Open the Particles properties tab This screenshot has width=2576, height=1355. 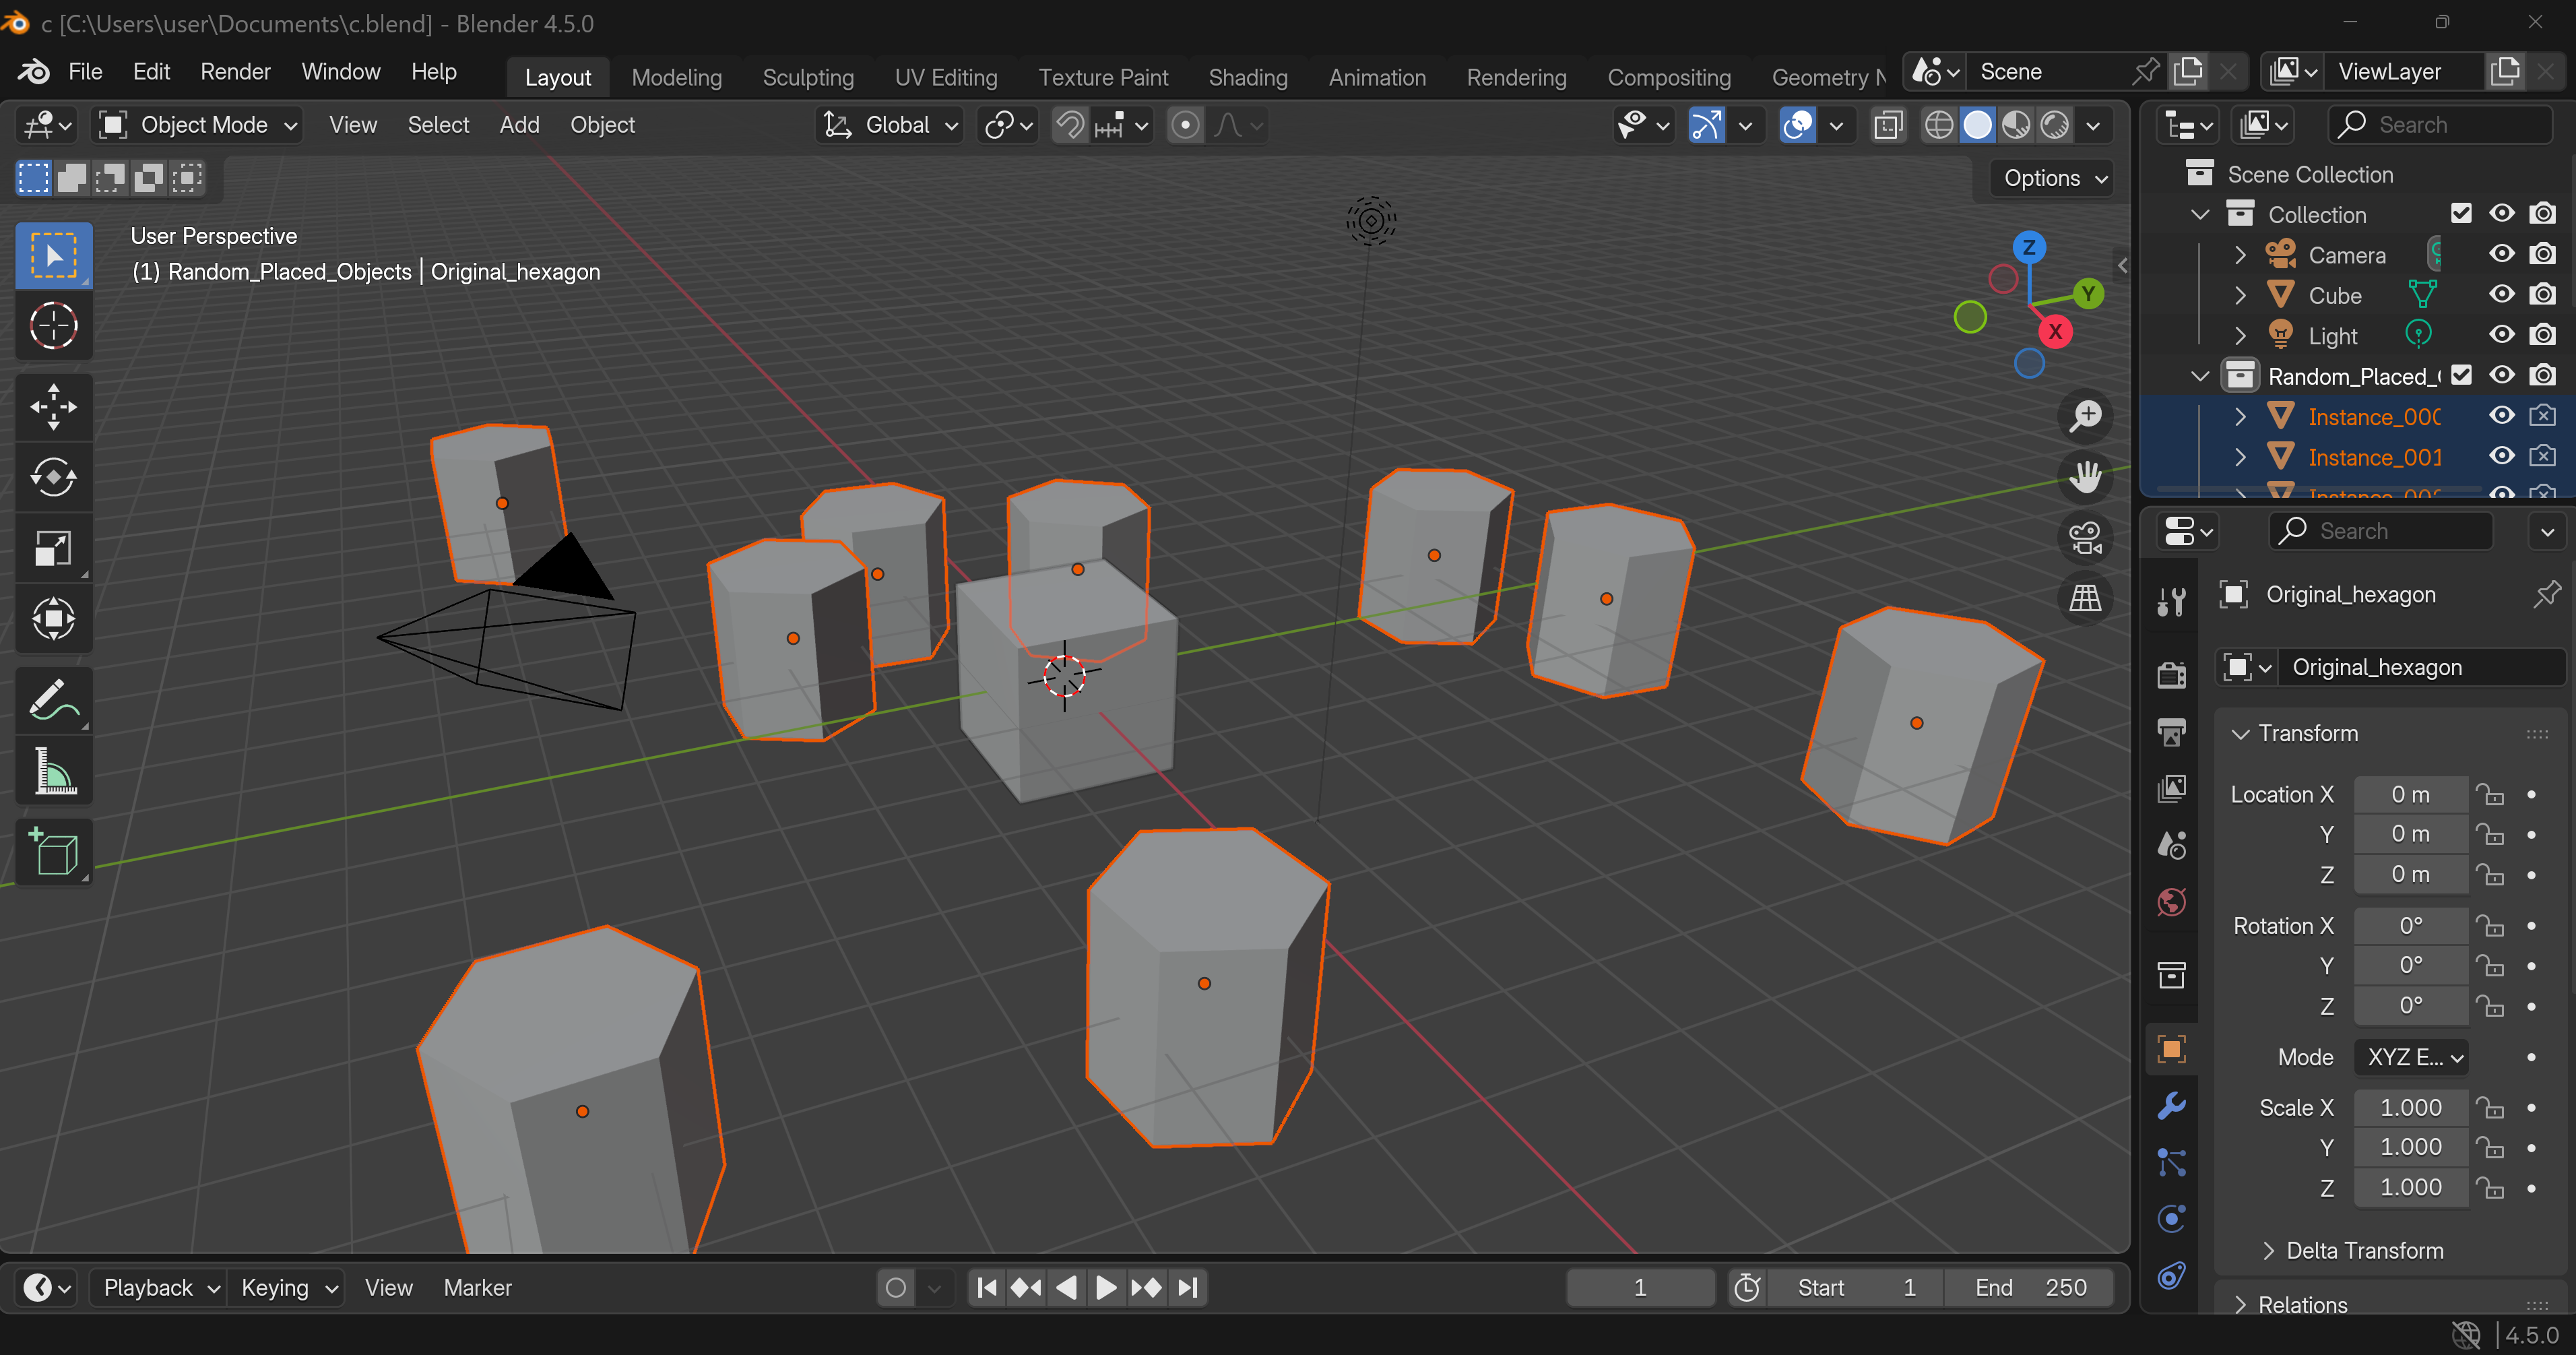2171,1162
